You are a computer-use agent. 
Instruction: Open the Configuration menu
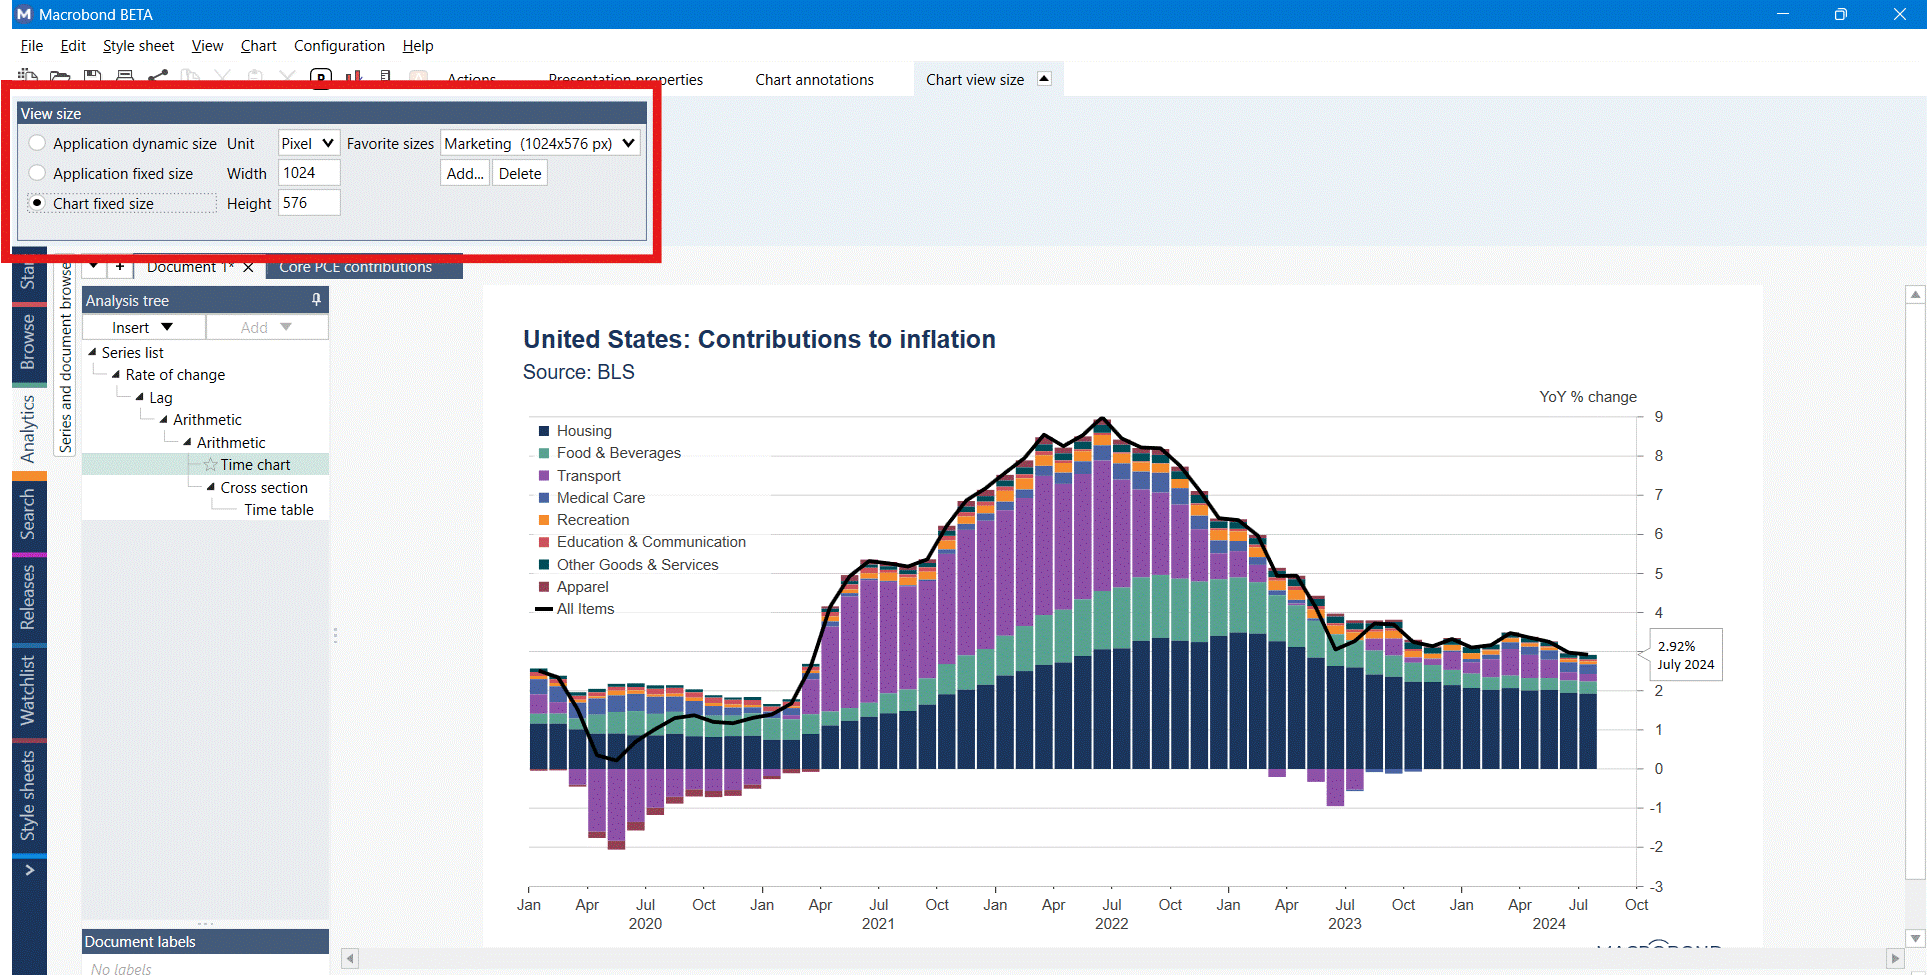tap(339, 46)
